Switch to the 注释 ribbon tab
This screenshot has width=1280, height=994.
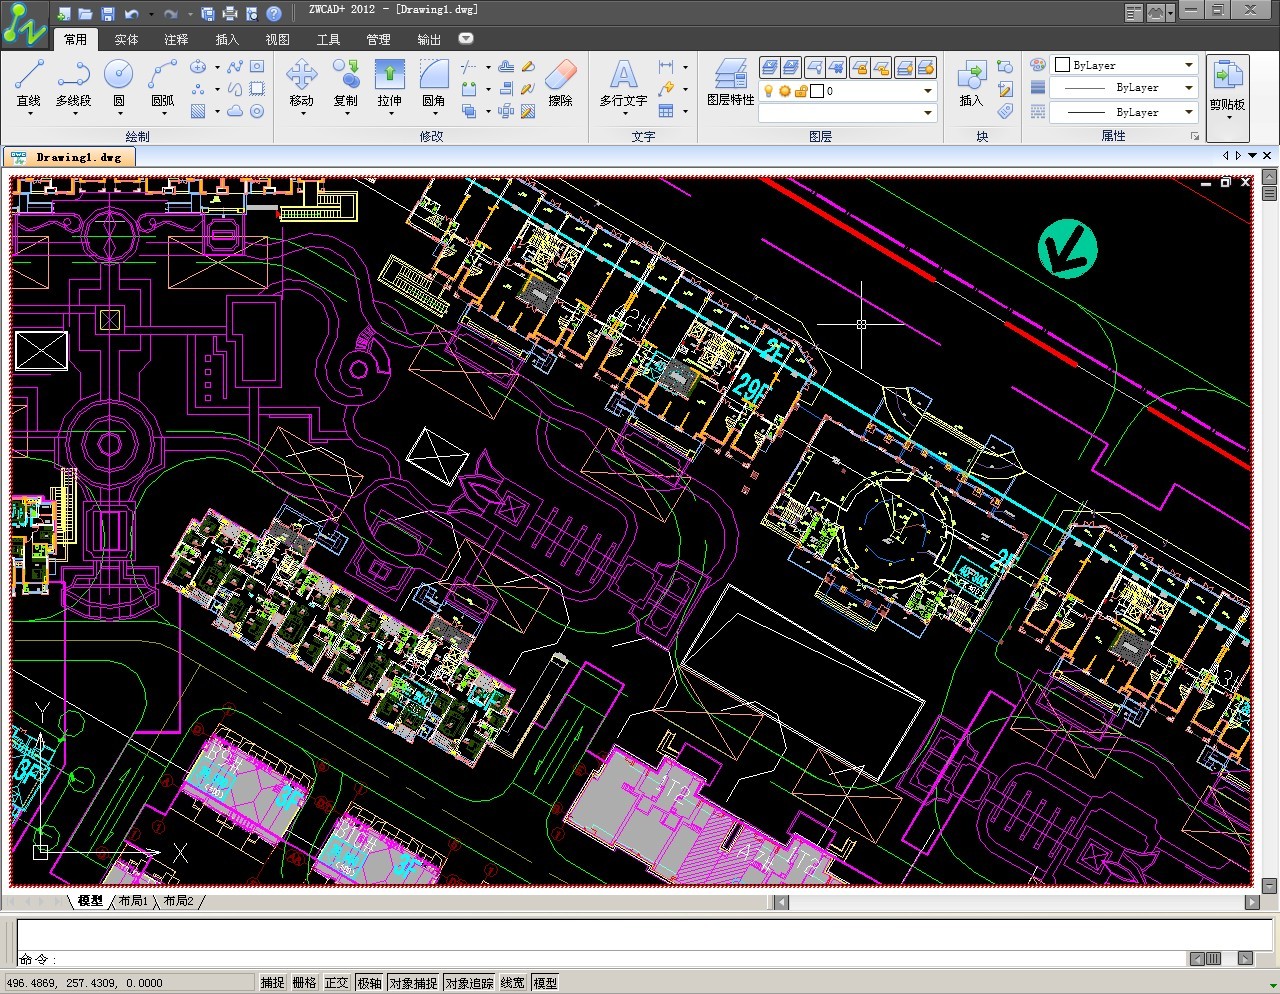[x=176, y=40]
